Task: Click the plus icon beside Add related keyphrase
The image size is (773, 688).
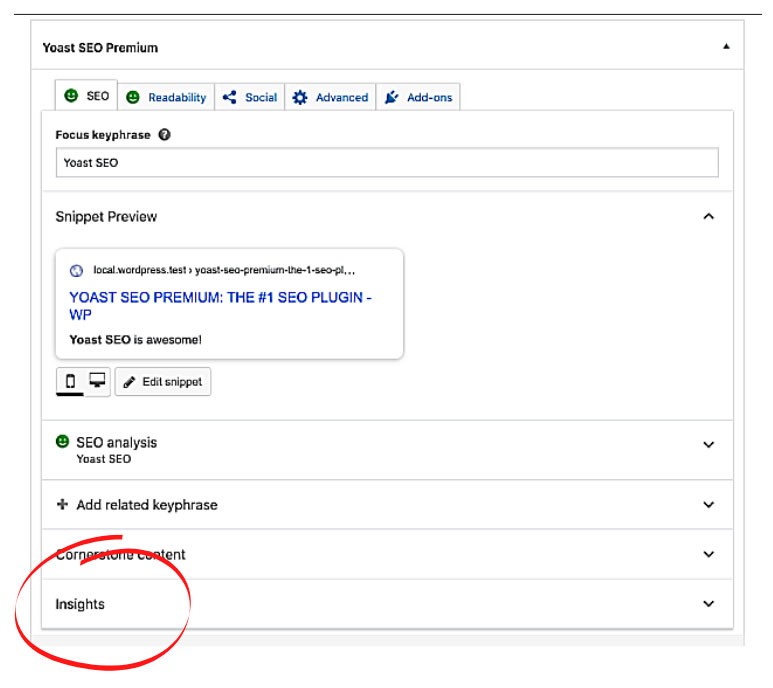Action: pos(63,504)
